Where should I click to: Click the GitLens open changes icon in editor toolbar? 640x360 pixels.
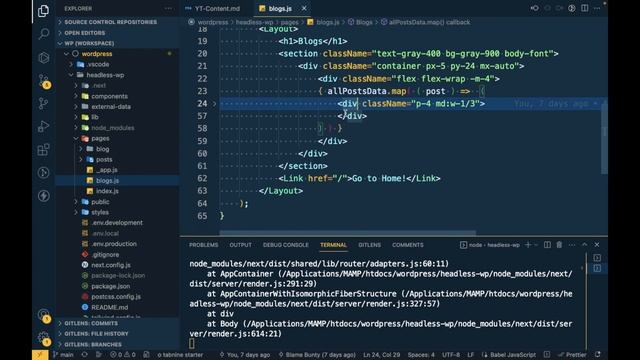[x=534, y=8]
